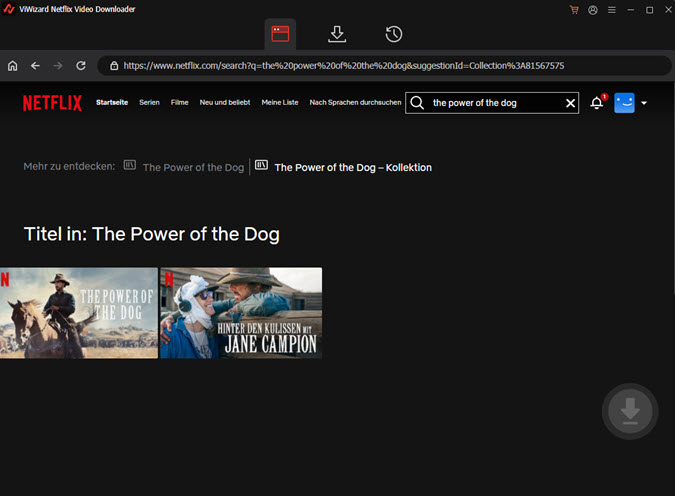Open Hinter den Kulissen mit Jane Campion thumbnail
The width and height of the screenshot is (675, 496).
(241, 313)
